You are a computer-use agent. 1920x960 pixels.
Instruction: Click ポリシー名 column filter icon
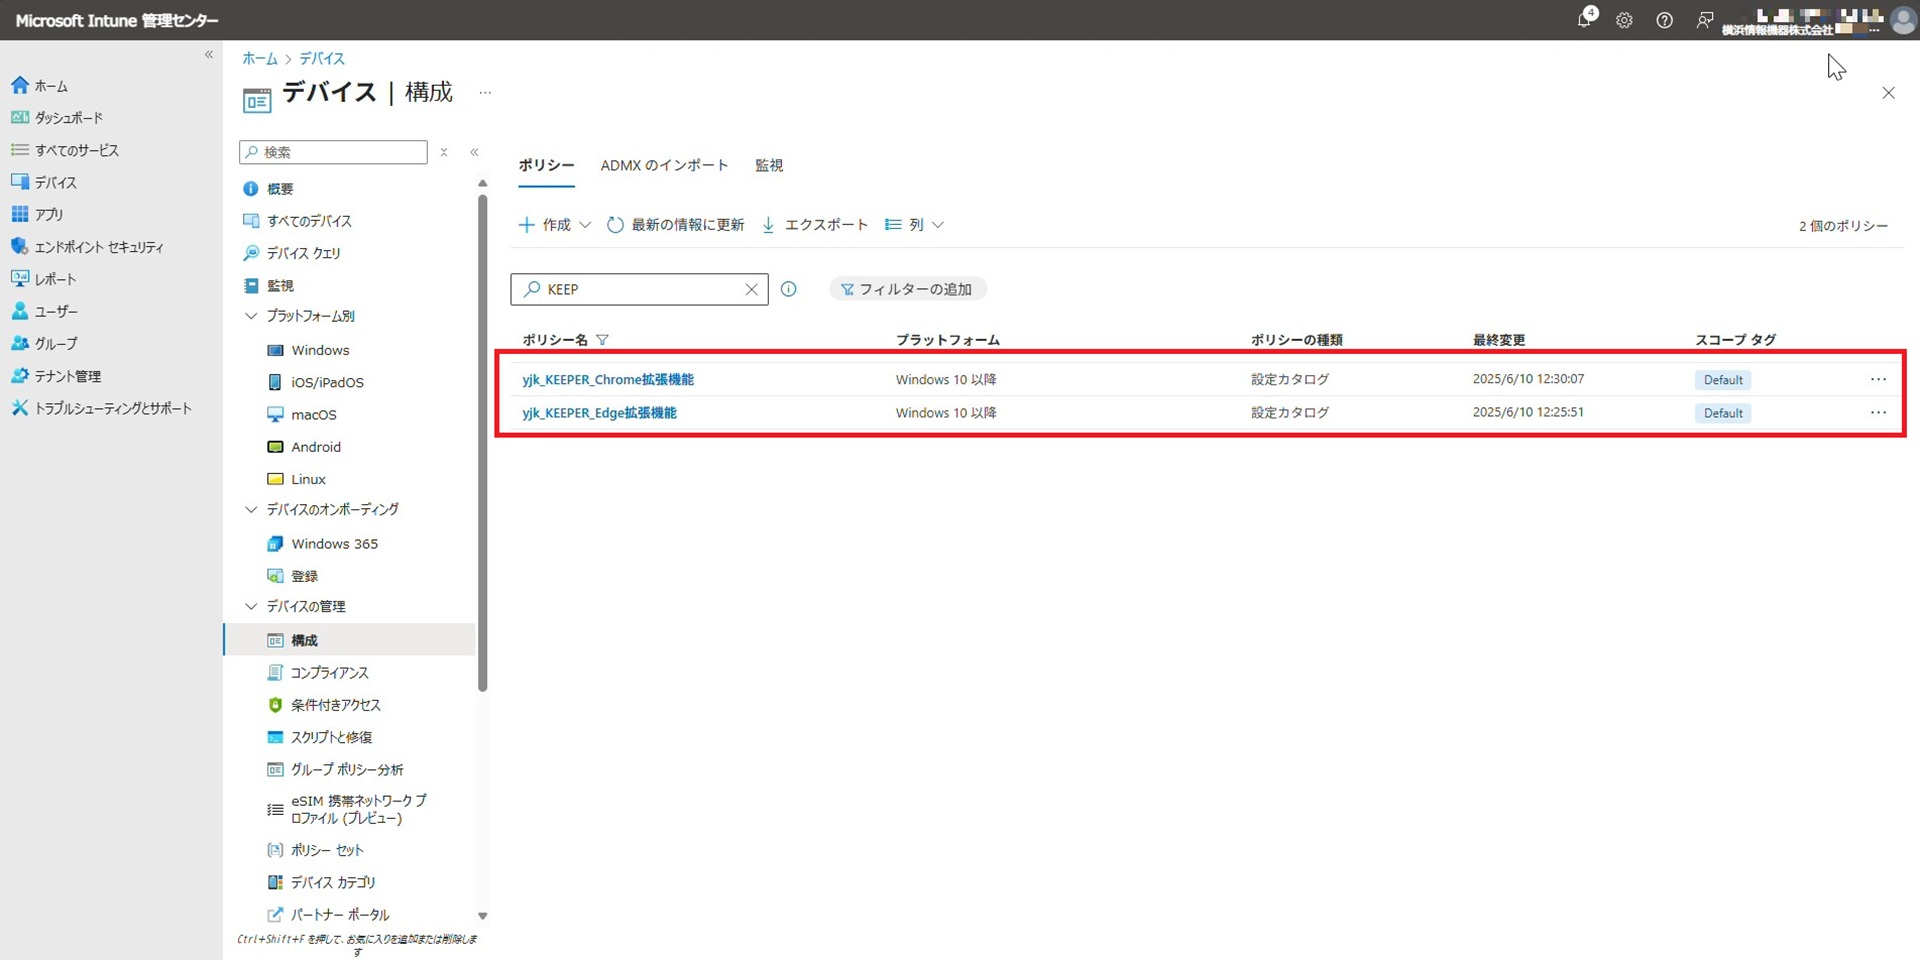[x=602, y=340]
